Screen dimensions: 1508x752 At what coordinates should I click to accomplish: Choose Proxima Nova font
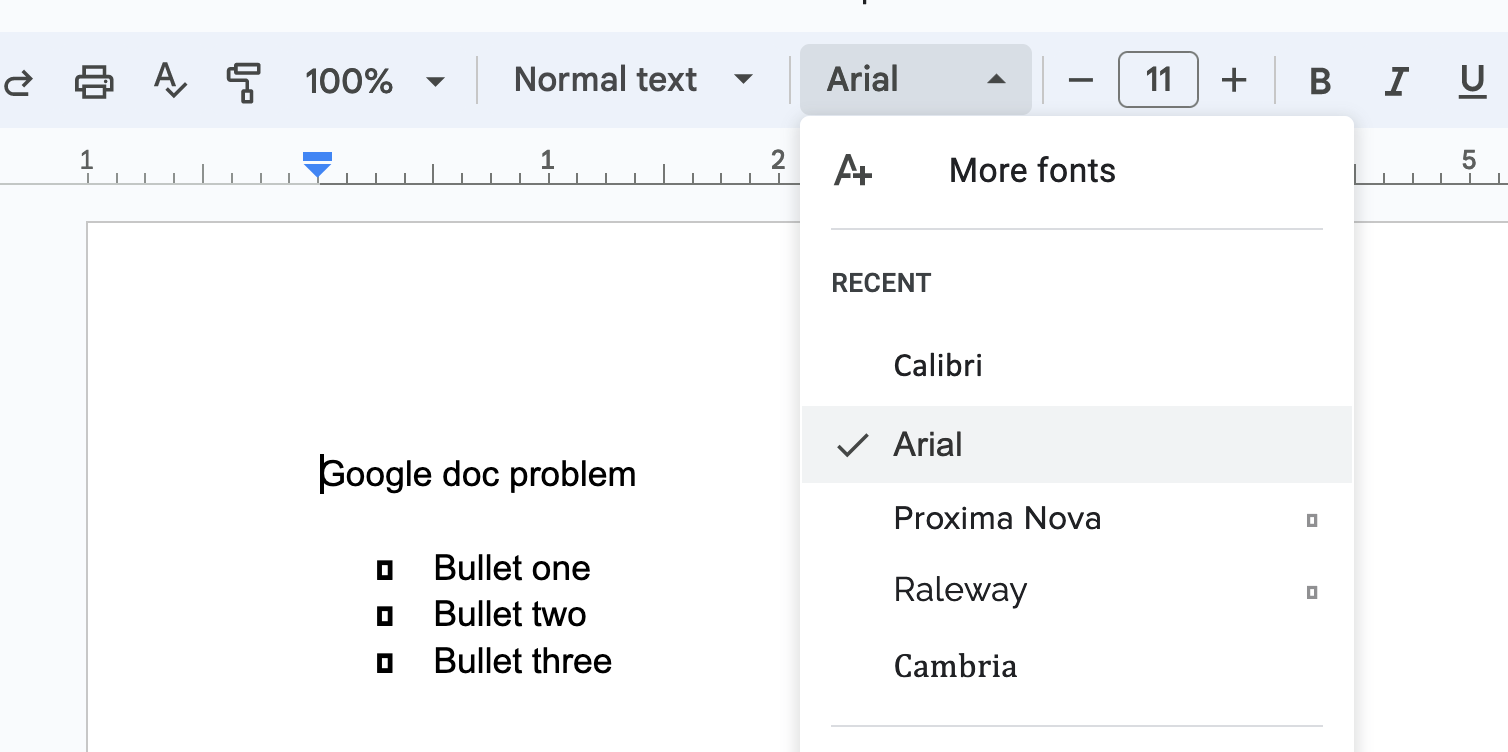997,518
